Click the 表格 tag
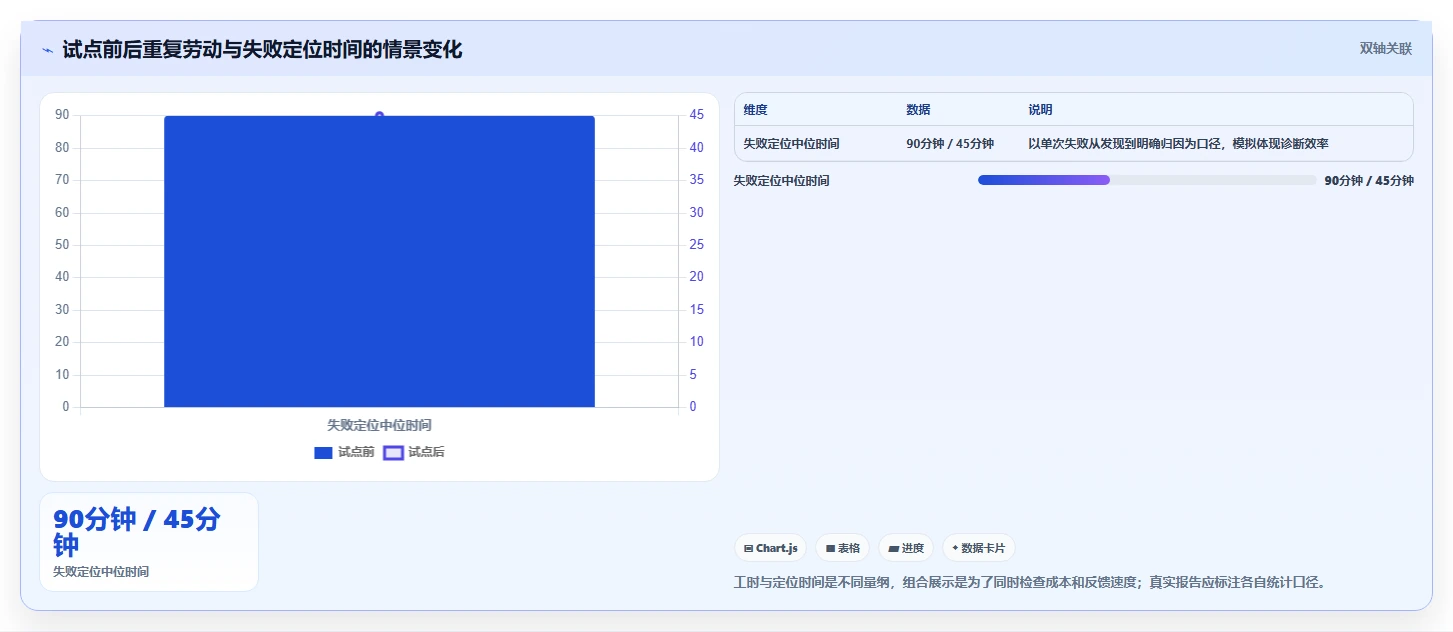 (842, 548)
